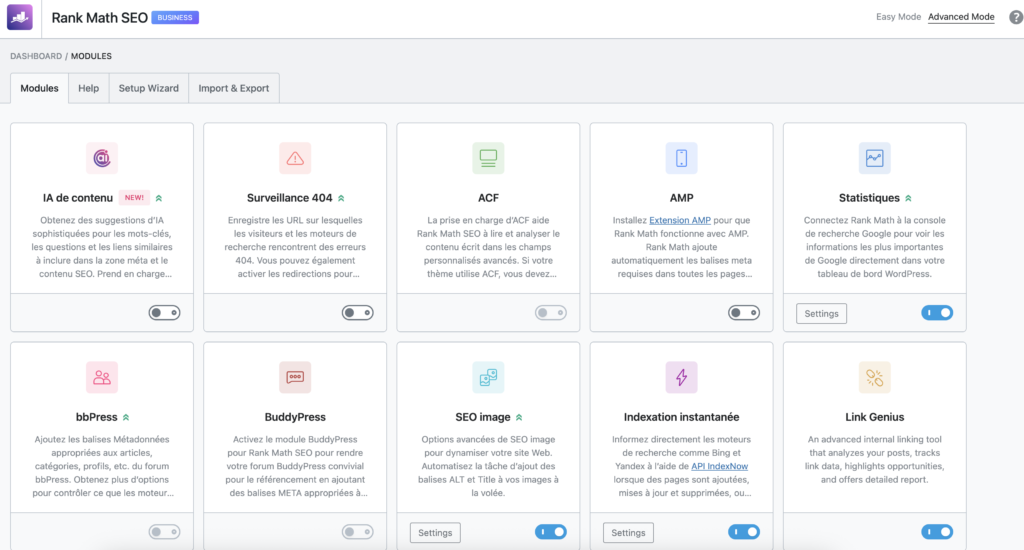Follow the API IndexNow link
The width and height of the screenshot is (1024, 550).
tap(720, 466)
